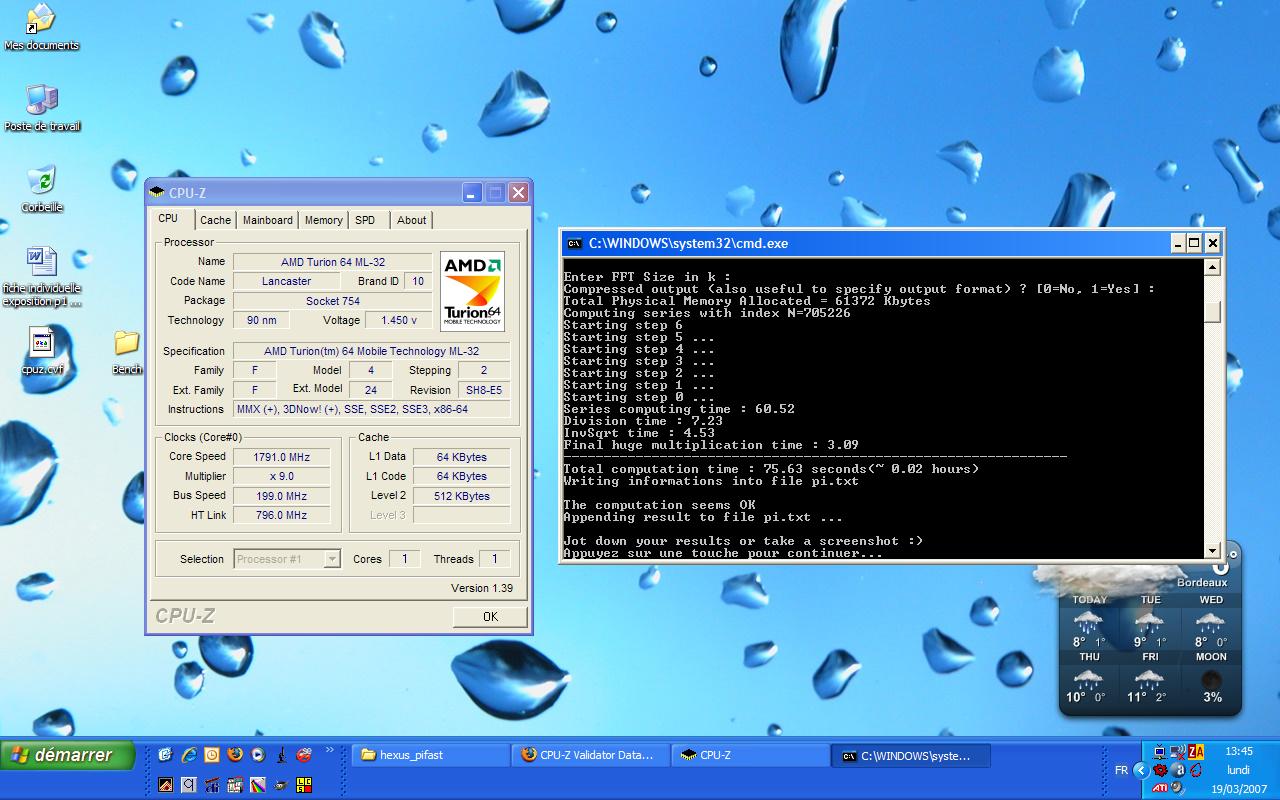This screenshot has width=1280, height=800.
Task: Click the Name field AMD Turion 64 ML-32
Action: click(332, 262)
